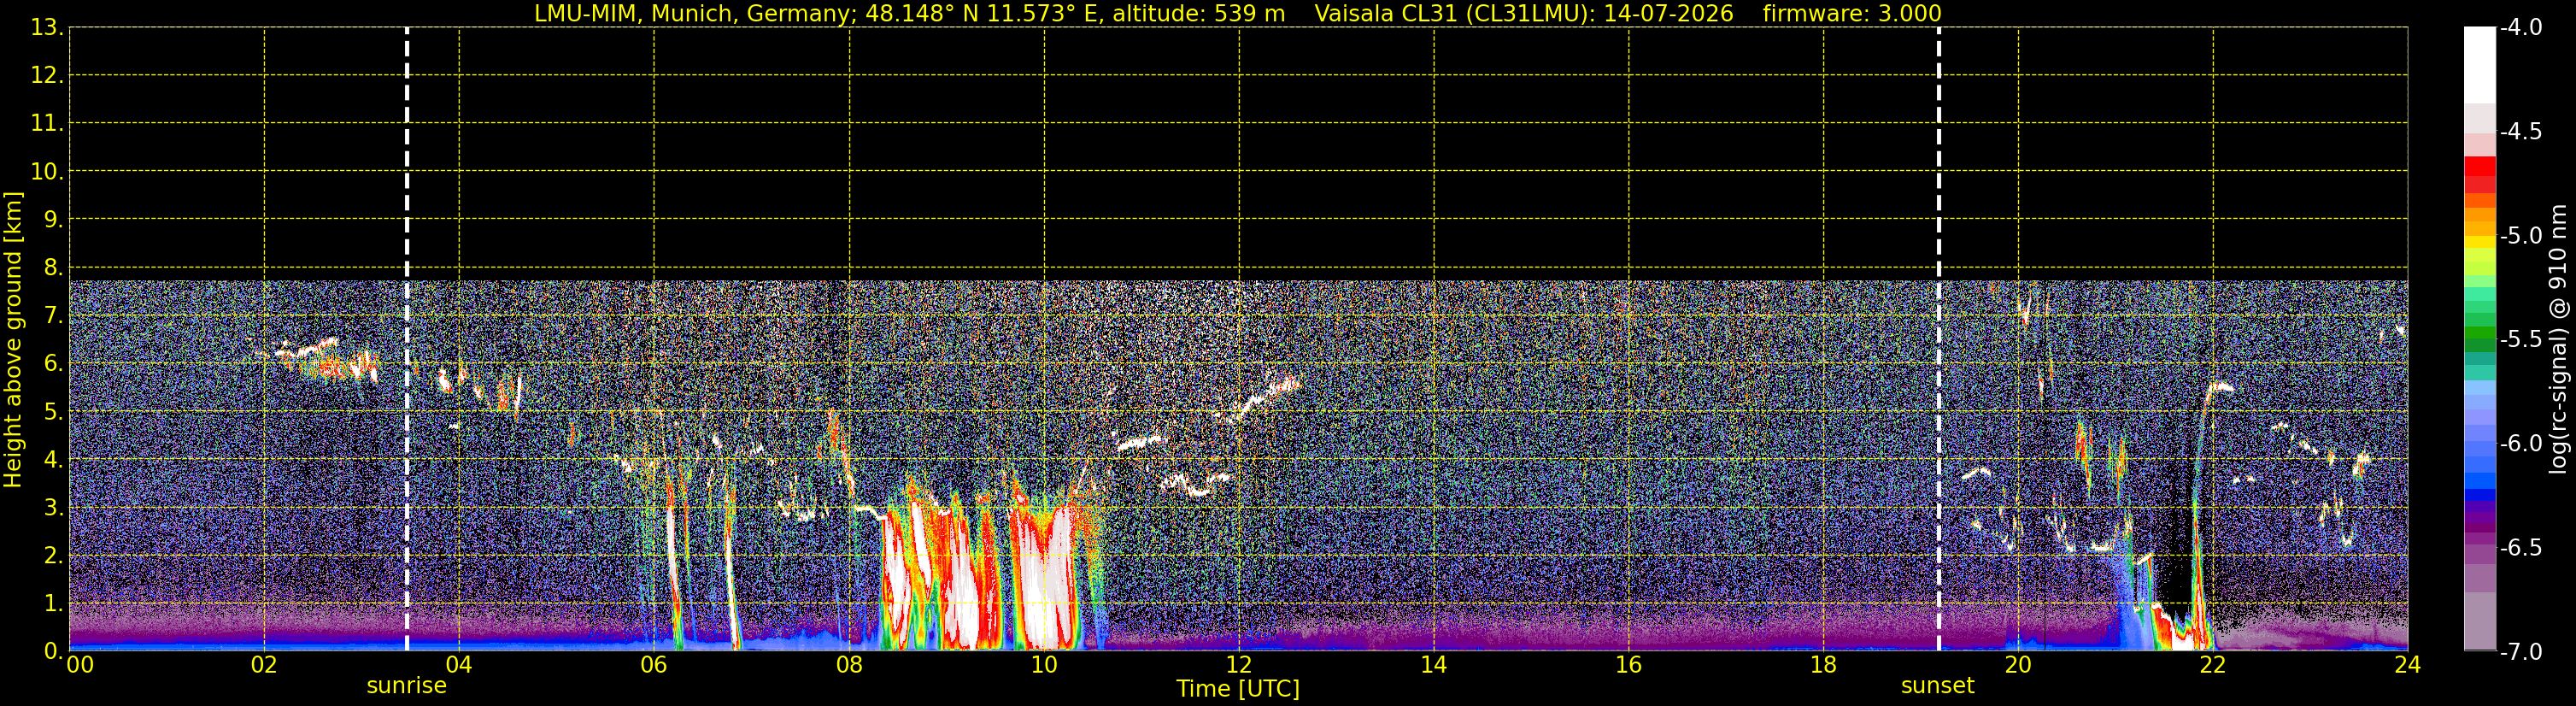Image resolution: width=2576 pixels, height=706 pixels.
Task: Click the '22' time axis tick label
Action: point(2213,665)
